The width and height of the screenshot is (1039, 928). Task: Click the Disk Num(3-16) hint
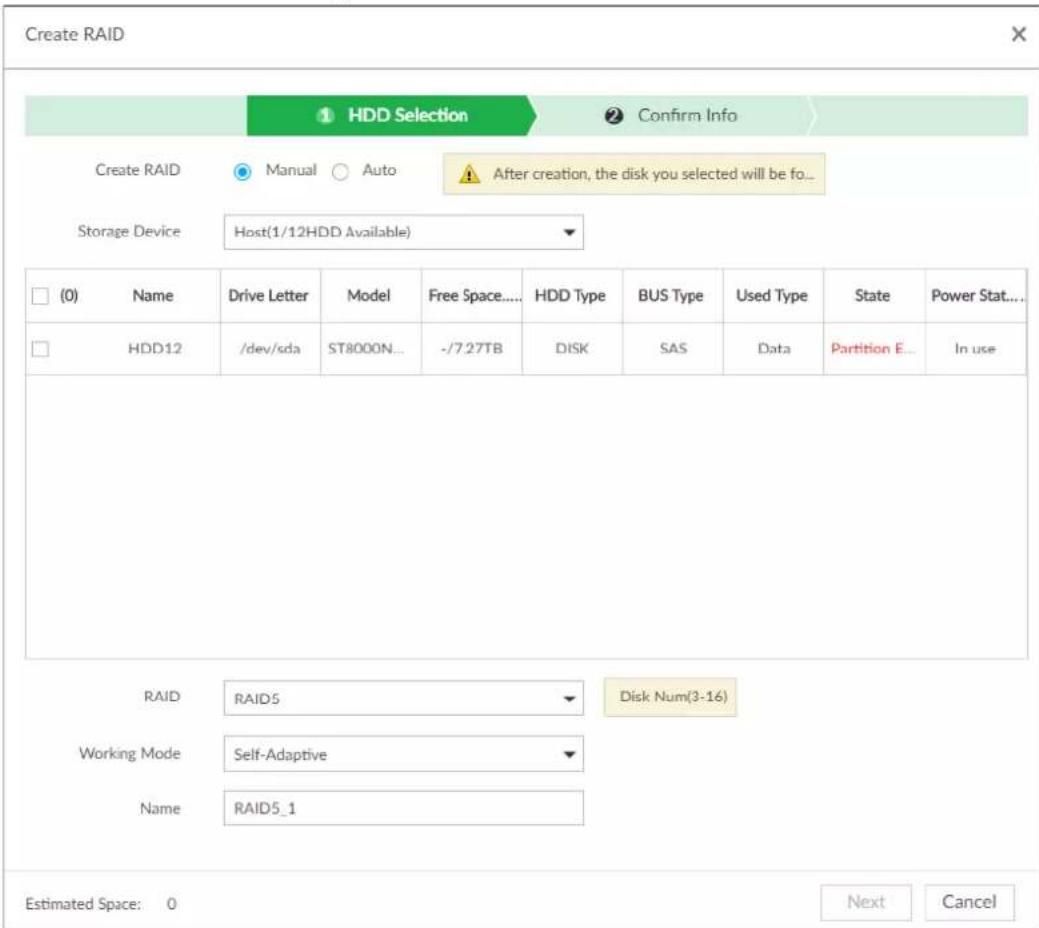670,697
